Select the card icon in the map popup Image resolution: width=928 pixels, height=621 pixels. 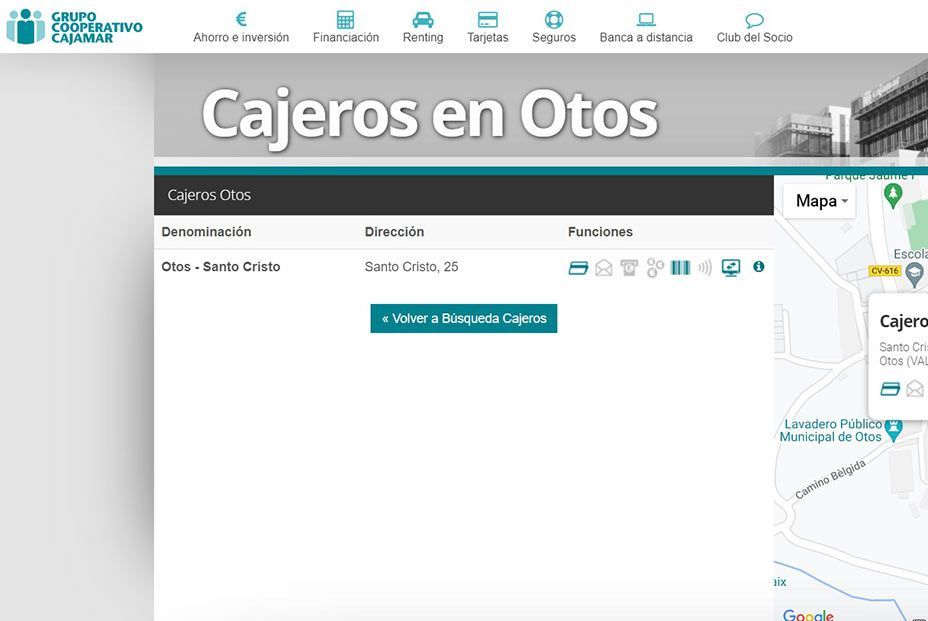(889, 388)
